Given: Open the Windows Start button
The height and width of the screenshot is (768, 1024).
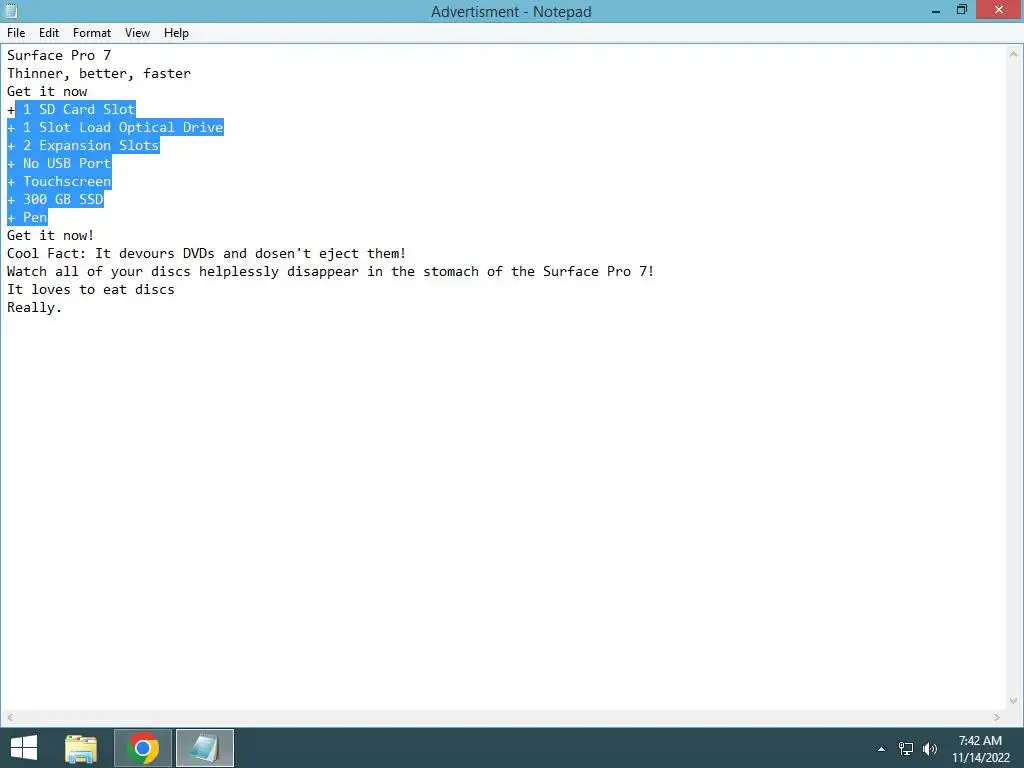Looking at the screenshot, I should coord(24,748).
